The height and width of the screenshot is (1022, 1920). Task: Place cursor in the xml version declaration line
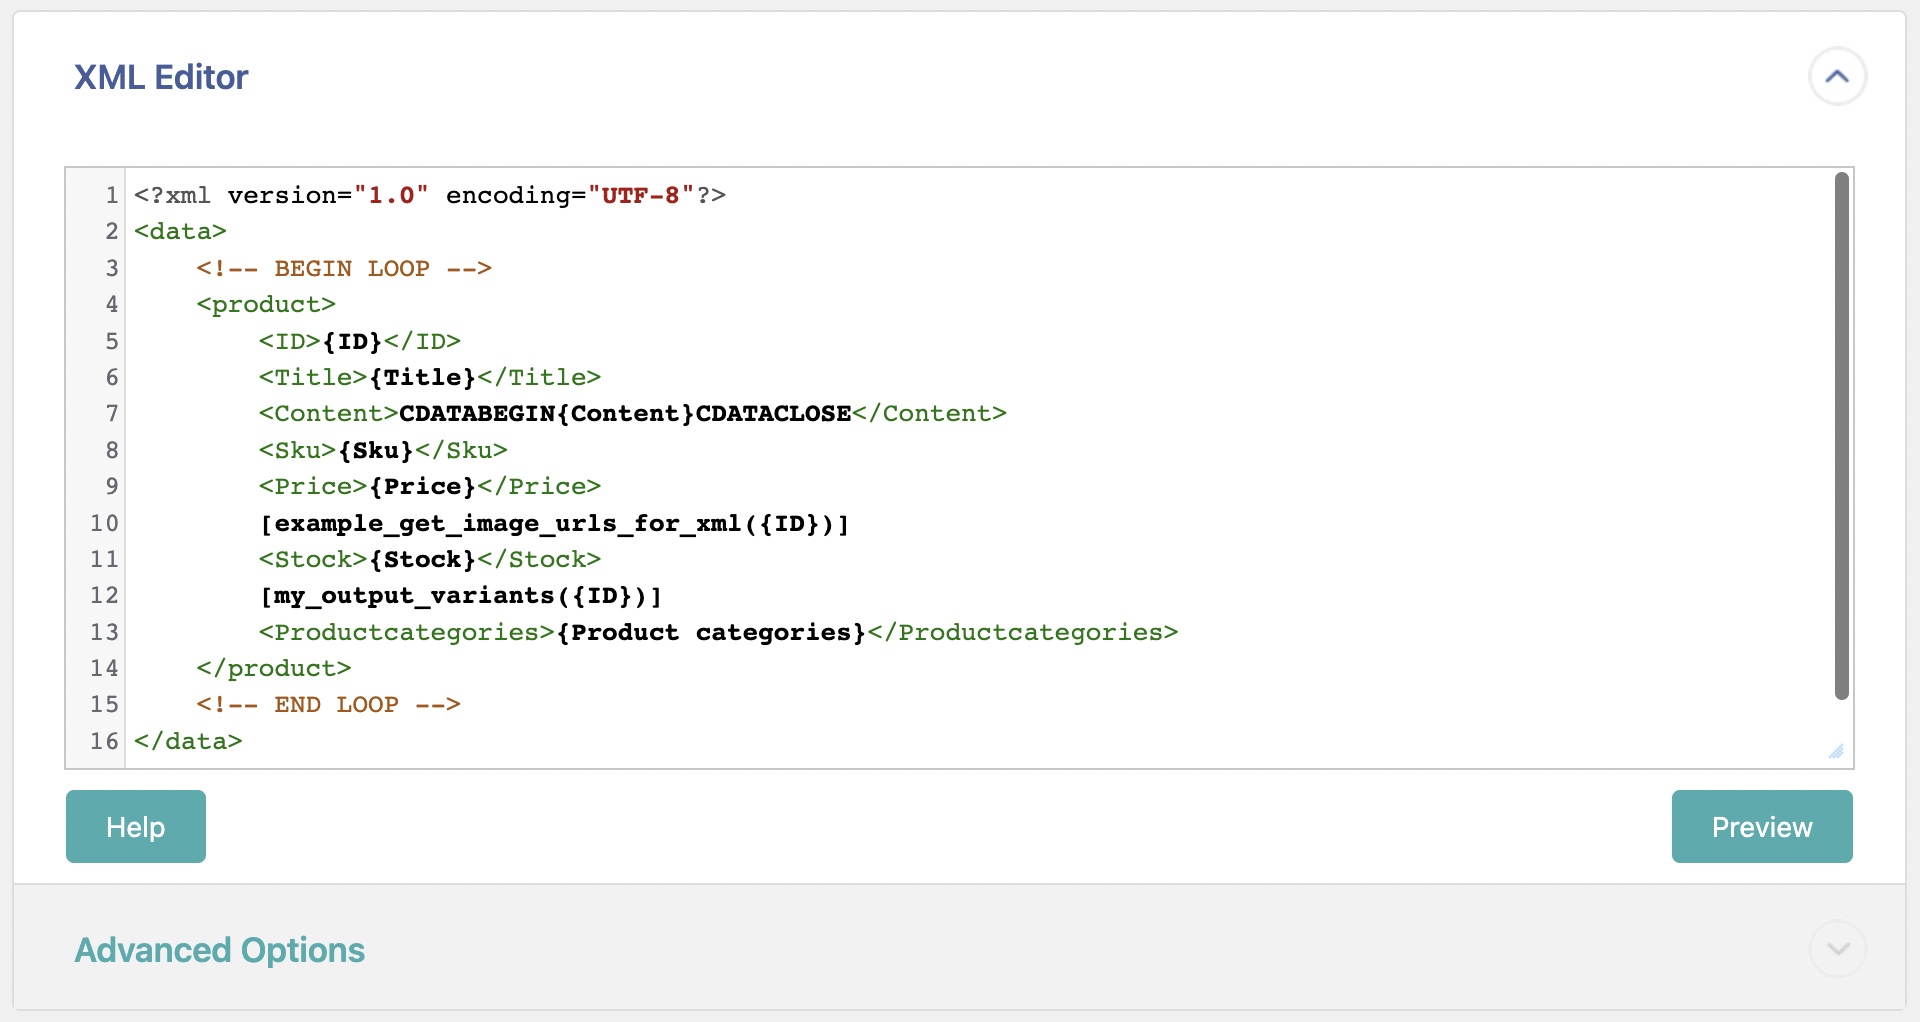[x=429, y=196]
